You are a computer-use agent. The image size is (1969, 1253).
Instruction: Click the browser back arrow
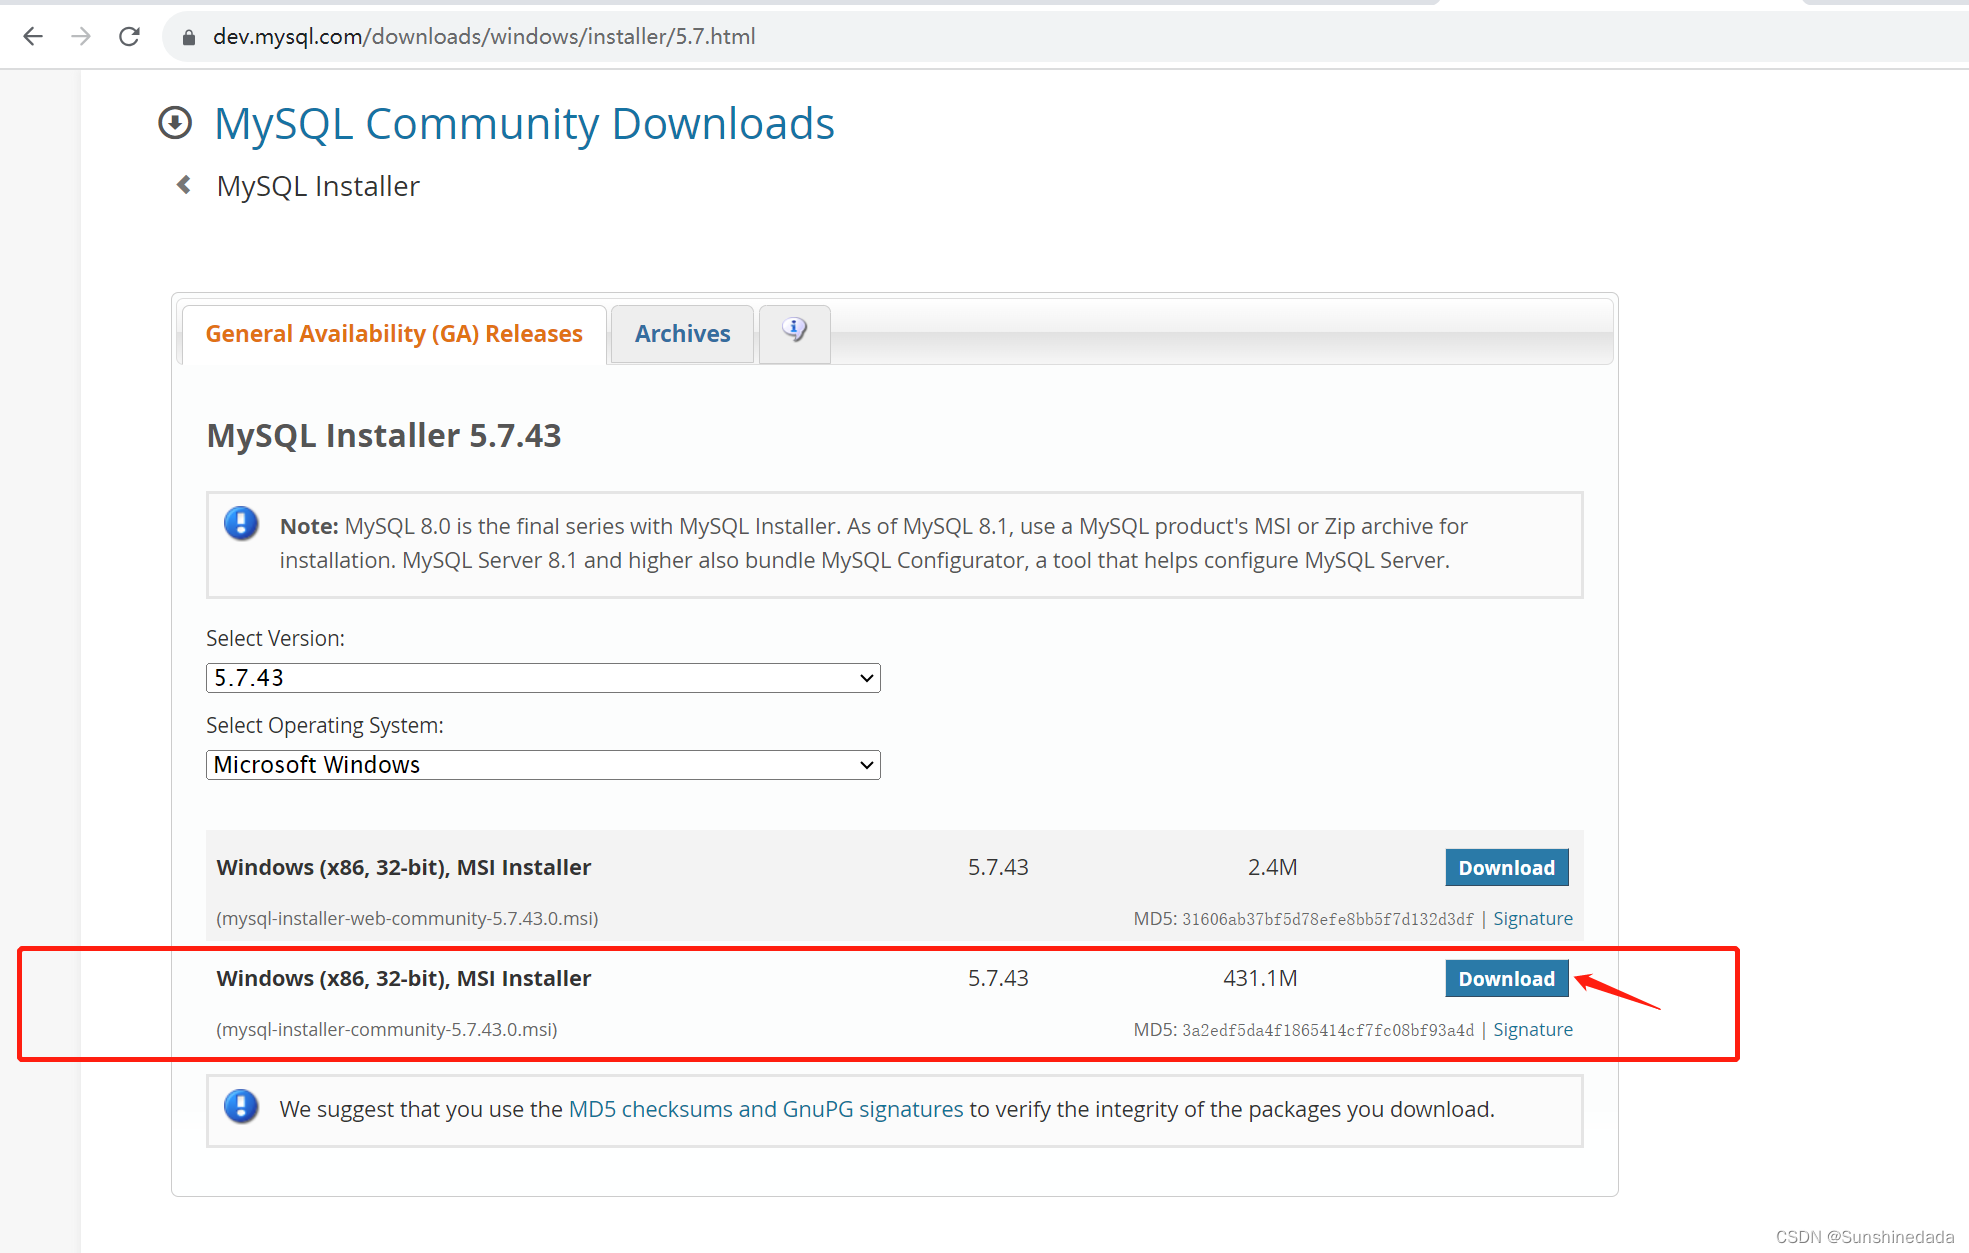click(x=33, y=37)
